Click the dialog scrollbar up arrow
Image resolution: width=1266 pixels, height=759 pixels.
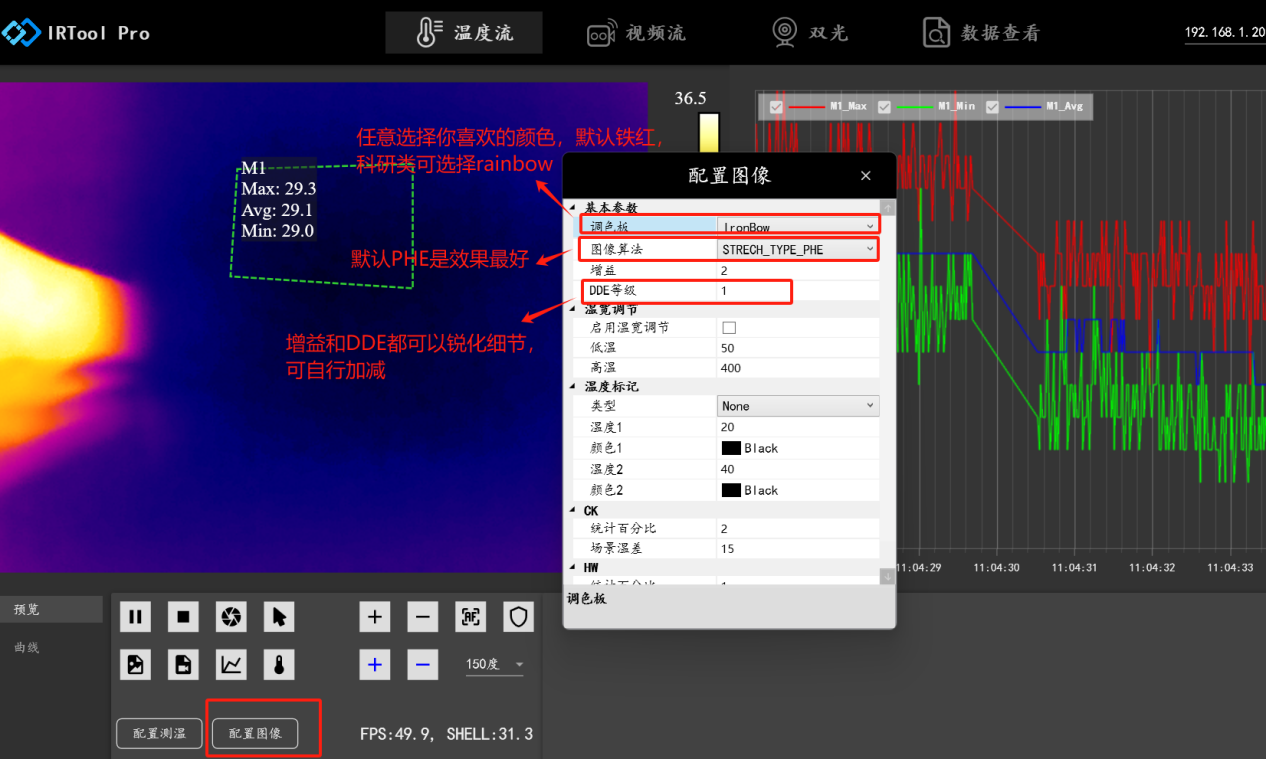887,208
